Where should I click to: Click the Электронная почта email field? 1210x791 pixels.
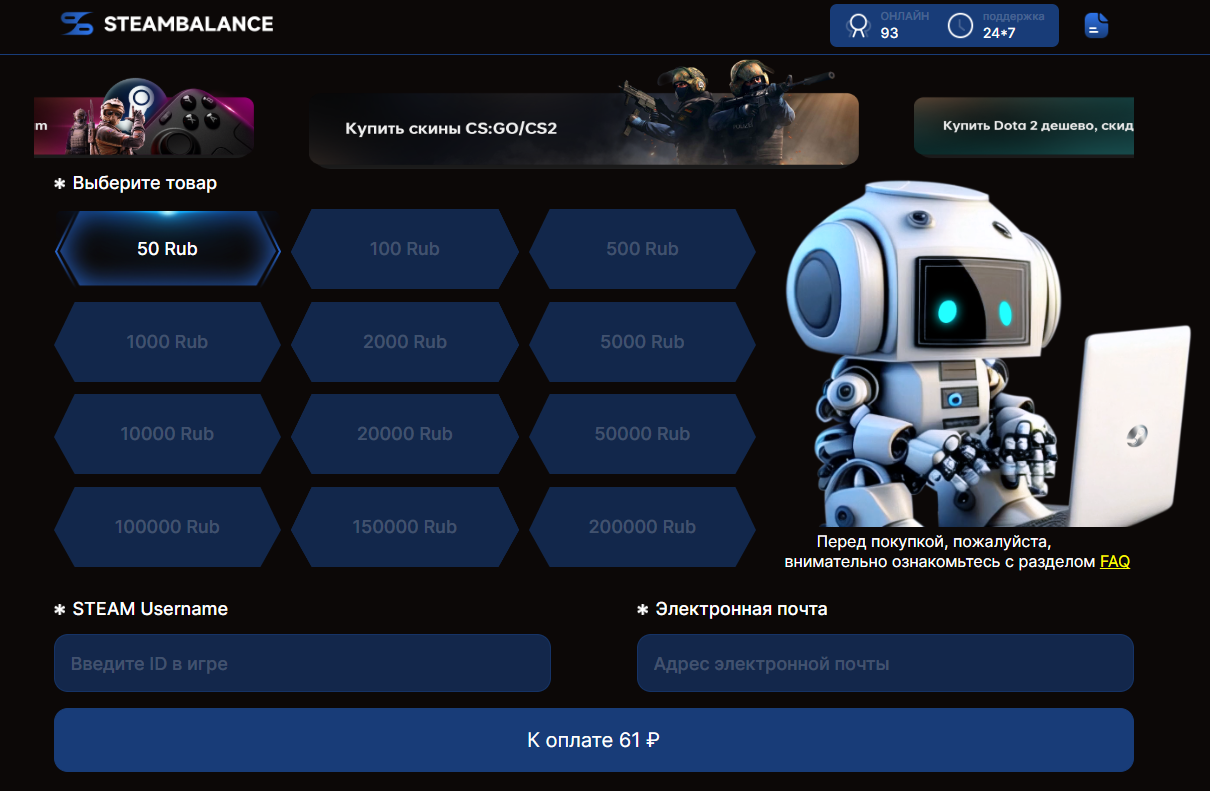tap(885, 663)
